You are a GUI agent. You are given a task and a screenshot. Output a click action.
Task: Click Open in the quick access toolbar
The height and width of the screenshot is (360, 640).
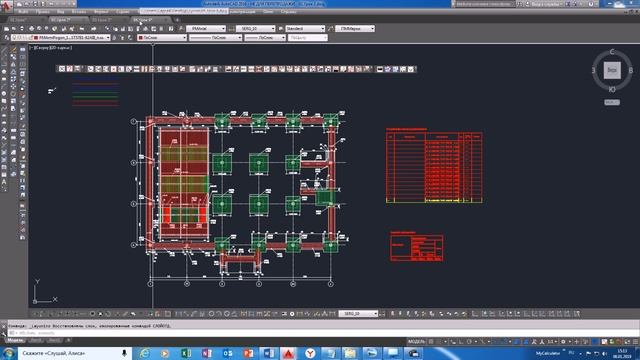tap(27, 4)
